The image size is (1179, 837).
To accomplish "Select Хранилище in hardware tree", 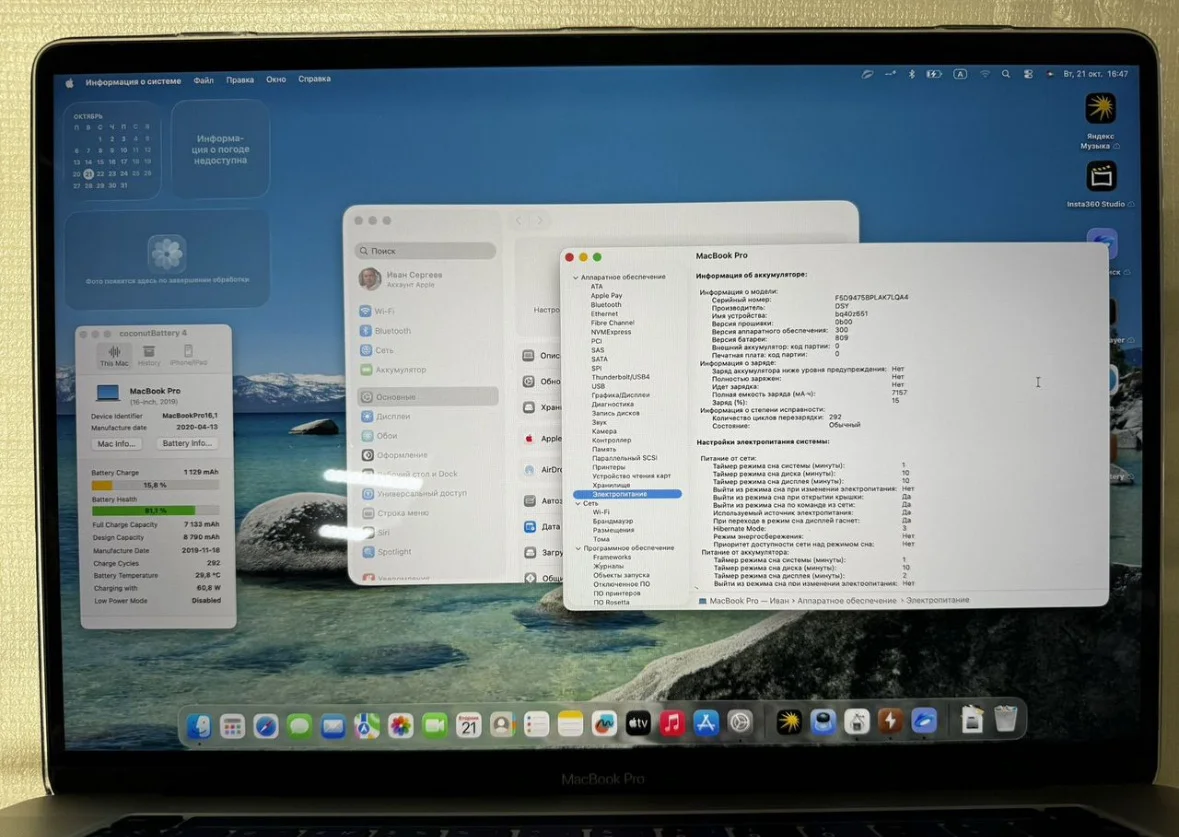I will coord(611,485).
